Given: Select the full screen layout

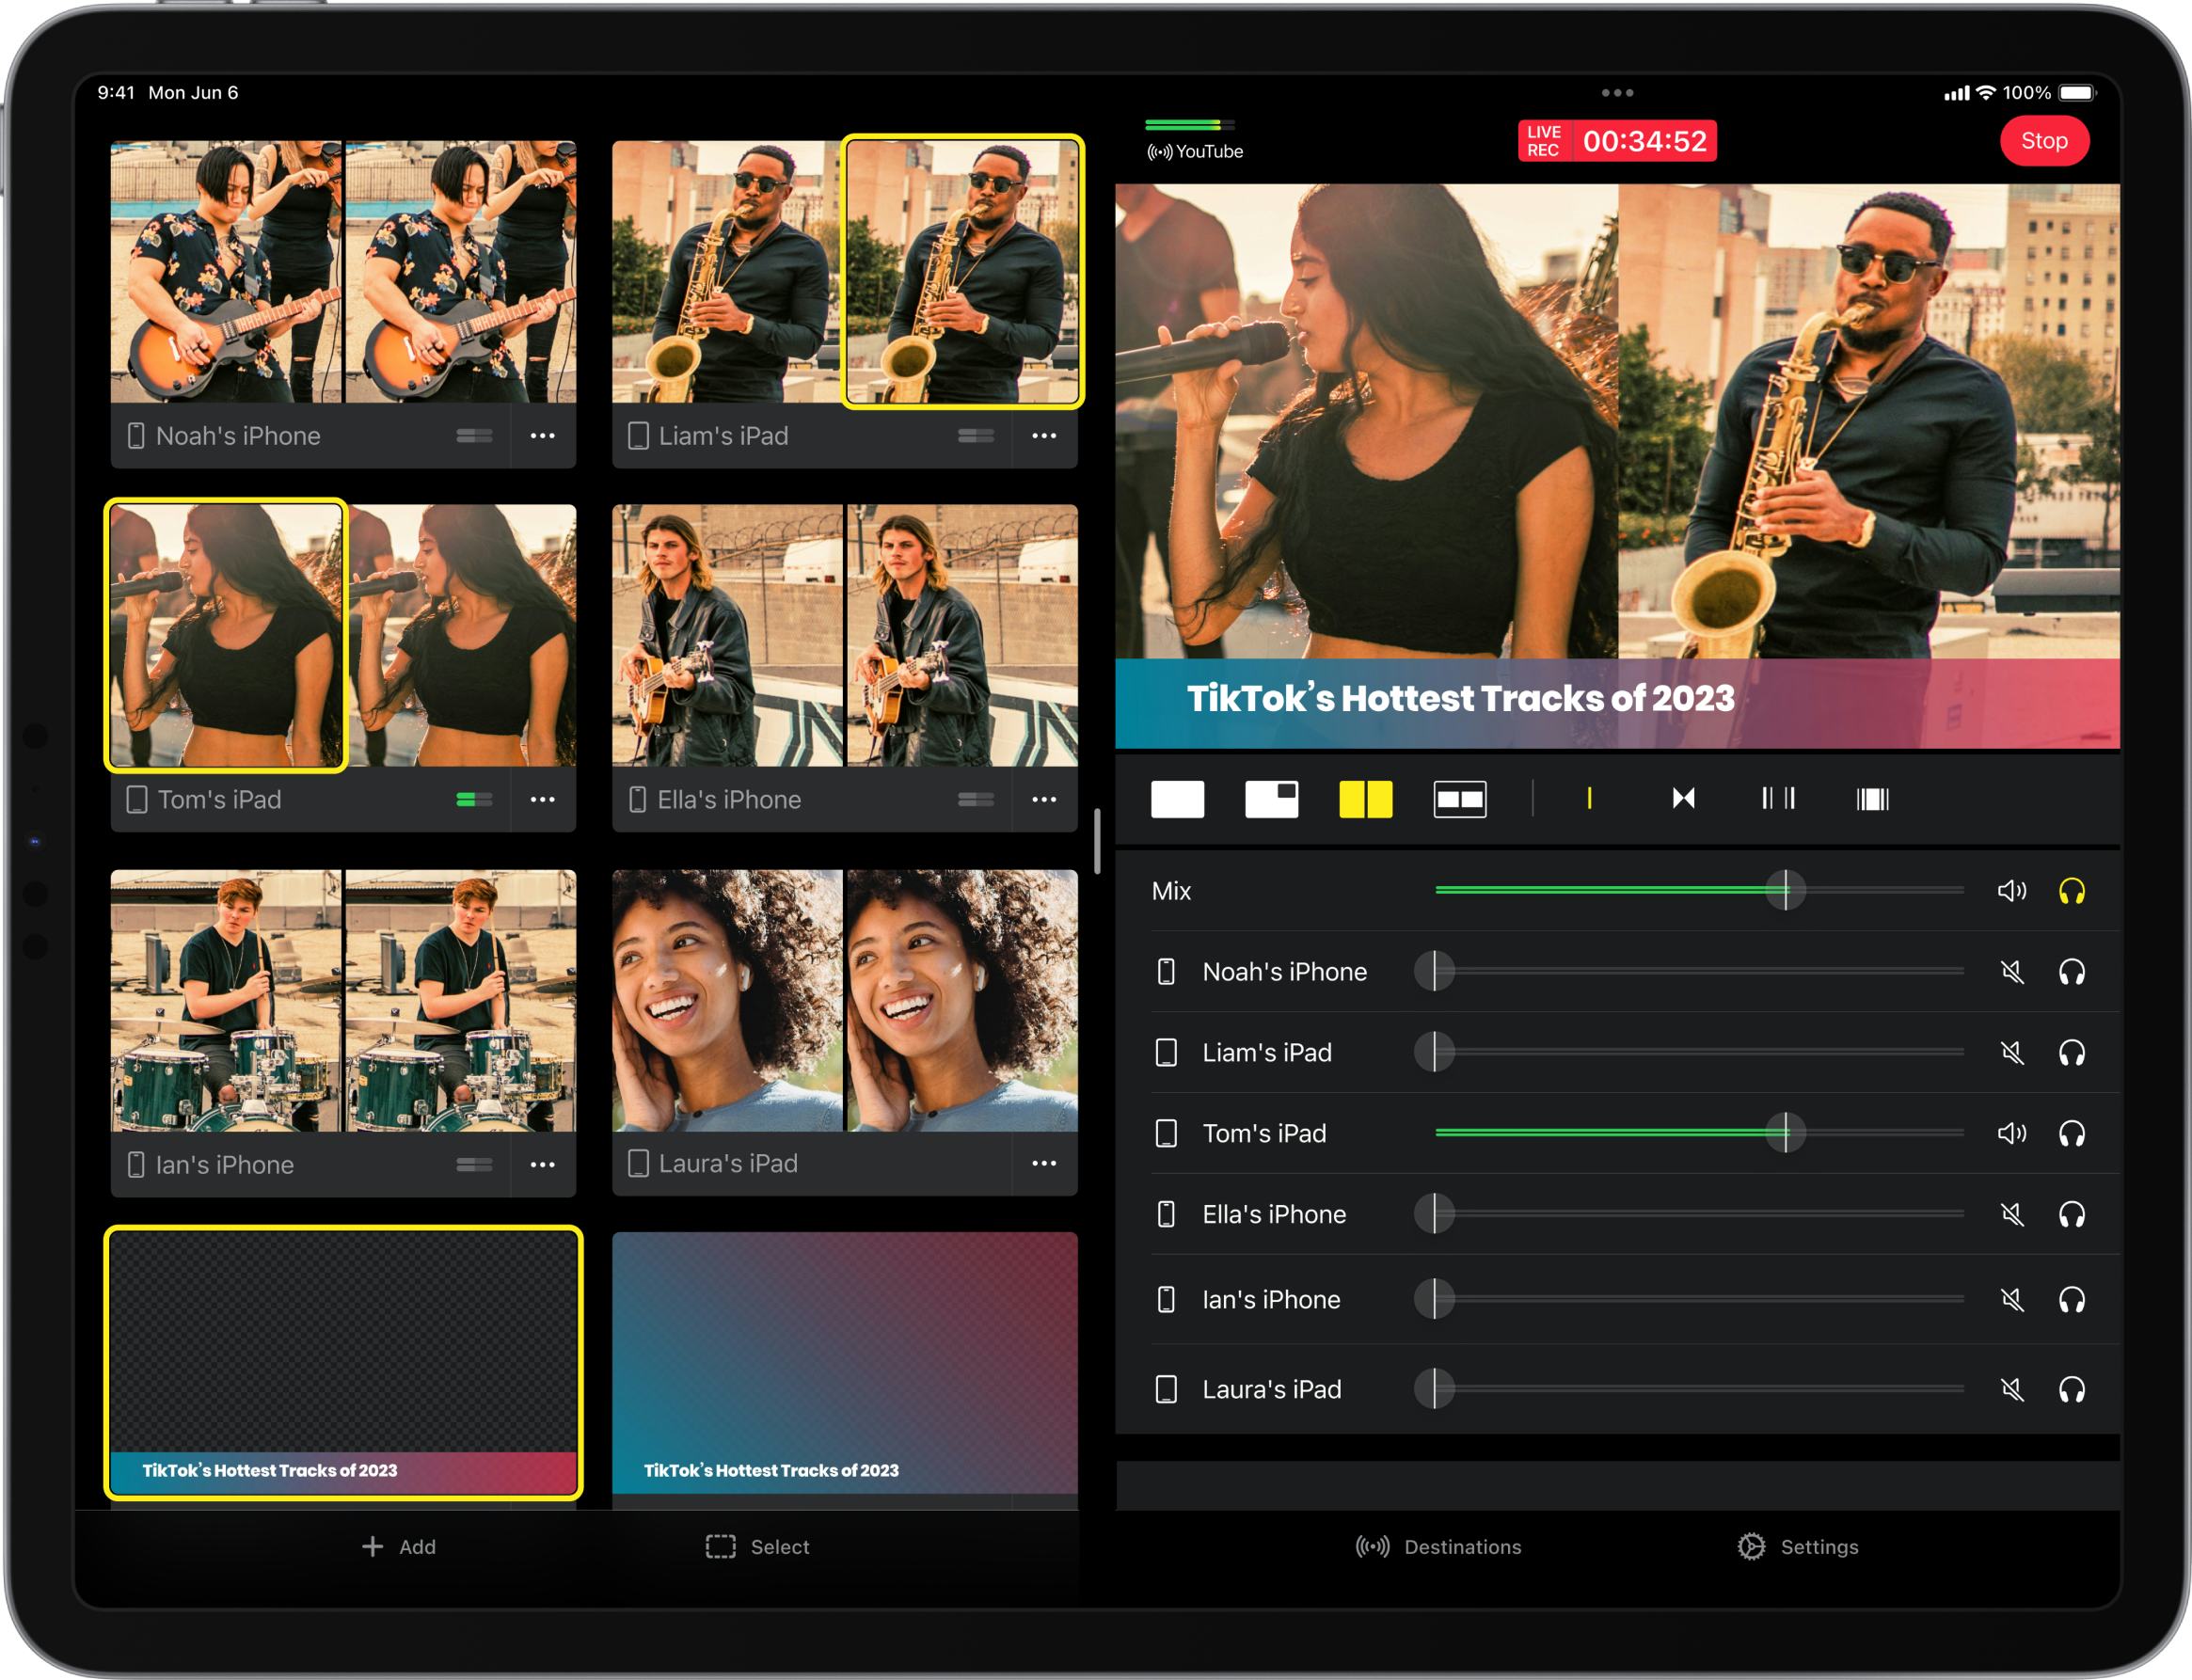Looking at the screenshot, I should coord(1178,798).
